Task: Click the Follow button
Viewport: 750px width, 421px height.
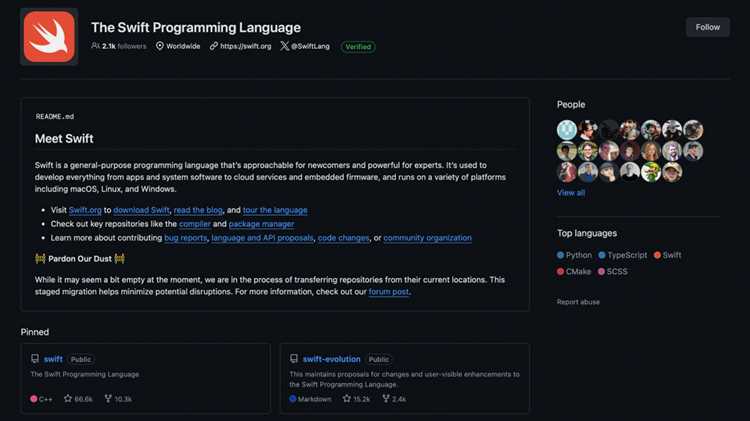Action: (707, 27)
